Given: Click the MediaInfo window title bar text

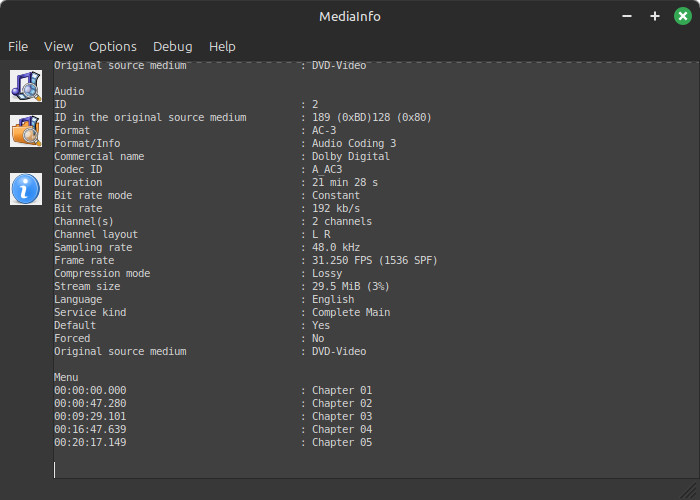Looking at the screenshot, I should coord(349,16).
